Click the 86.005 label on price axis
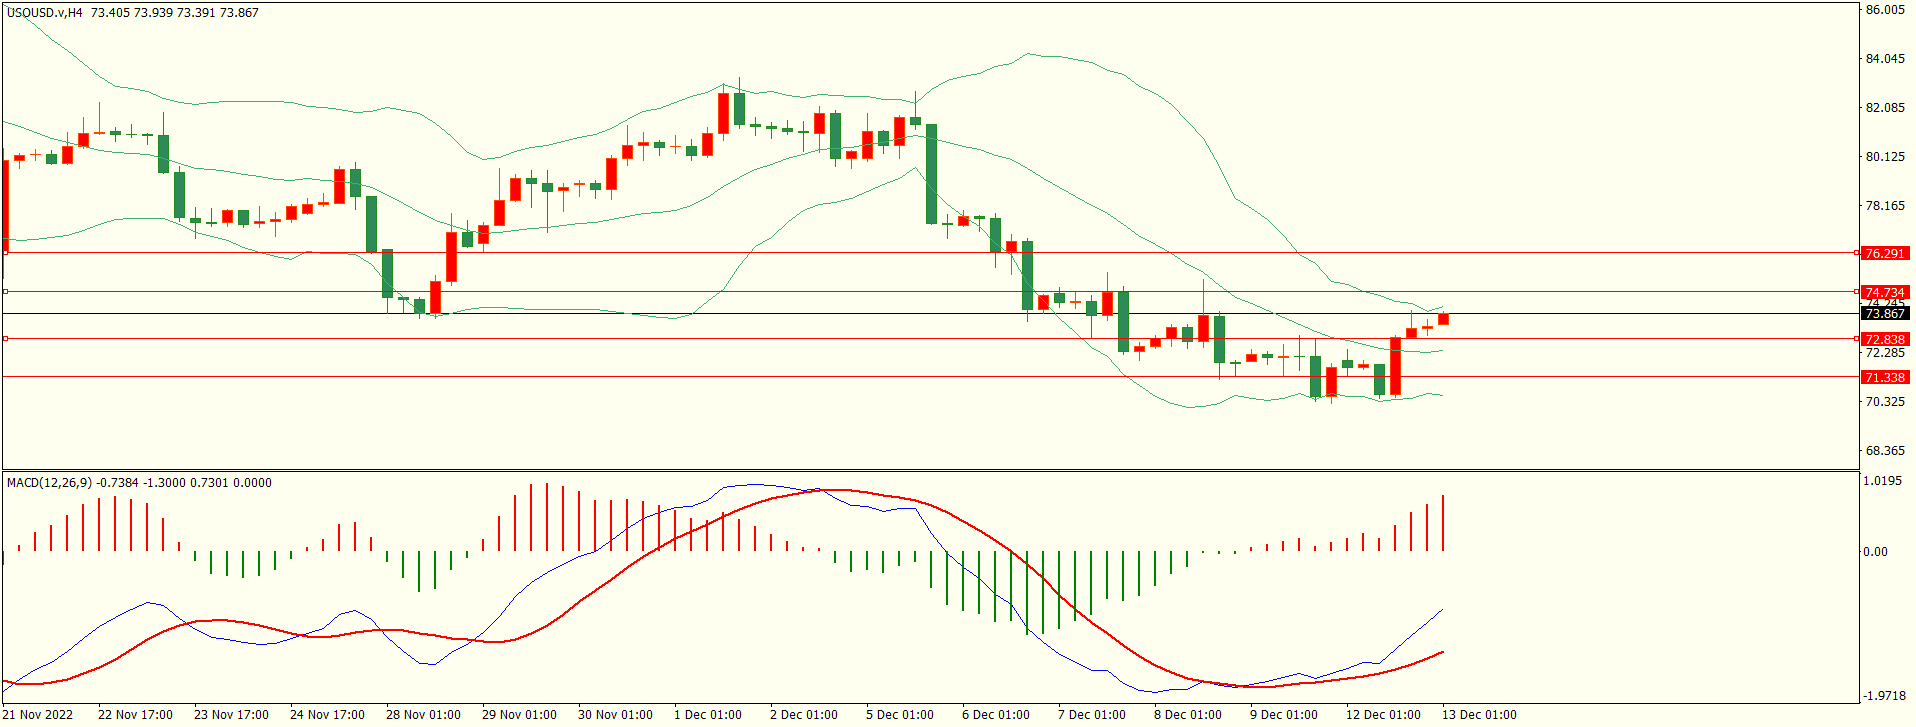 click(x=1885, y=10)
